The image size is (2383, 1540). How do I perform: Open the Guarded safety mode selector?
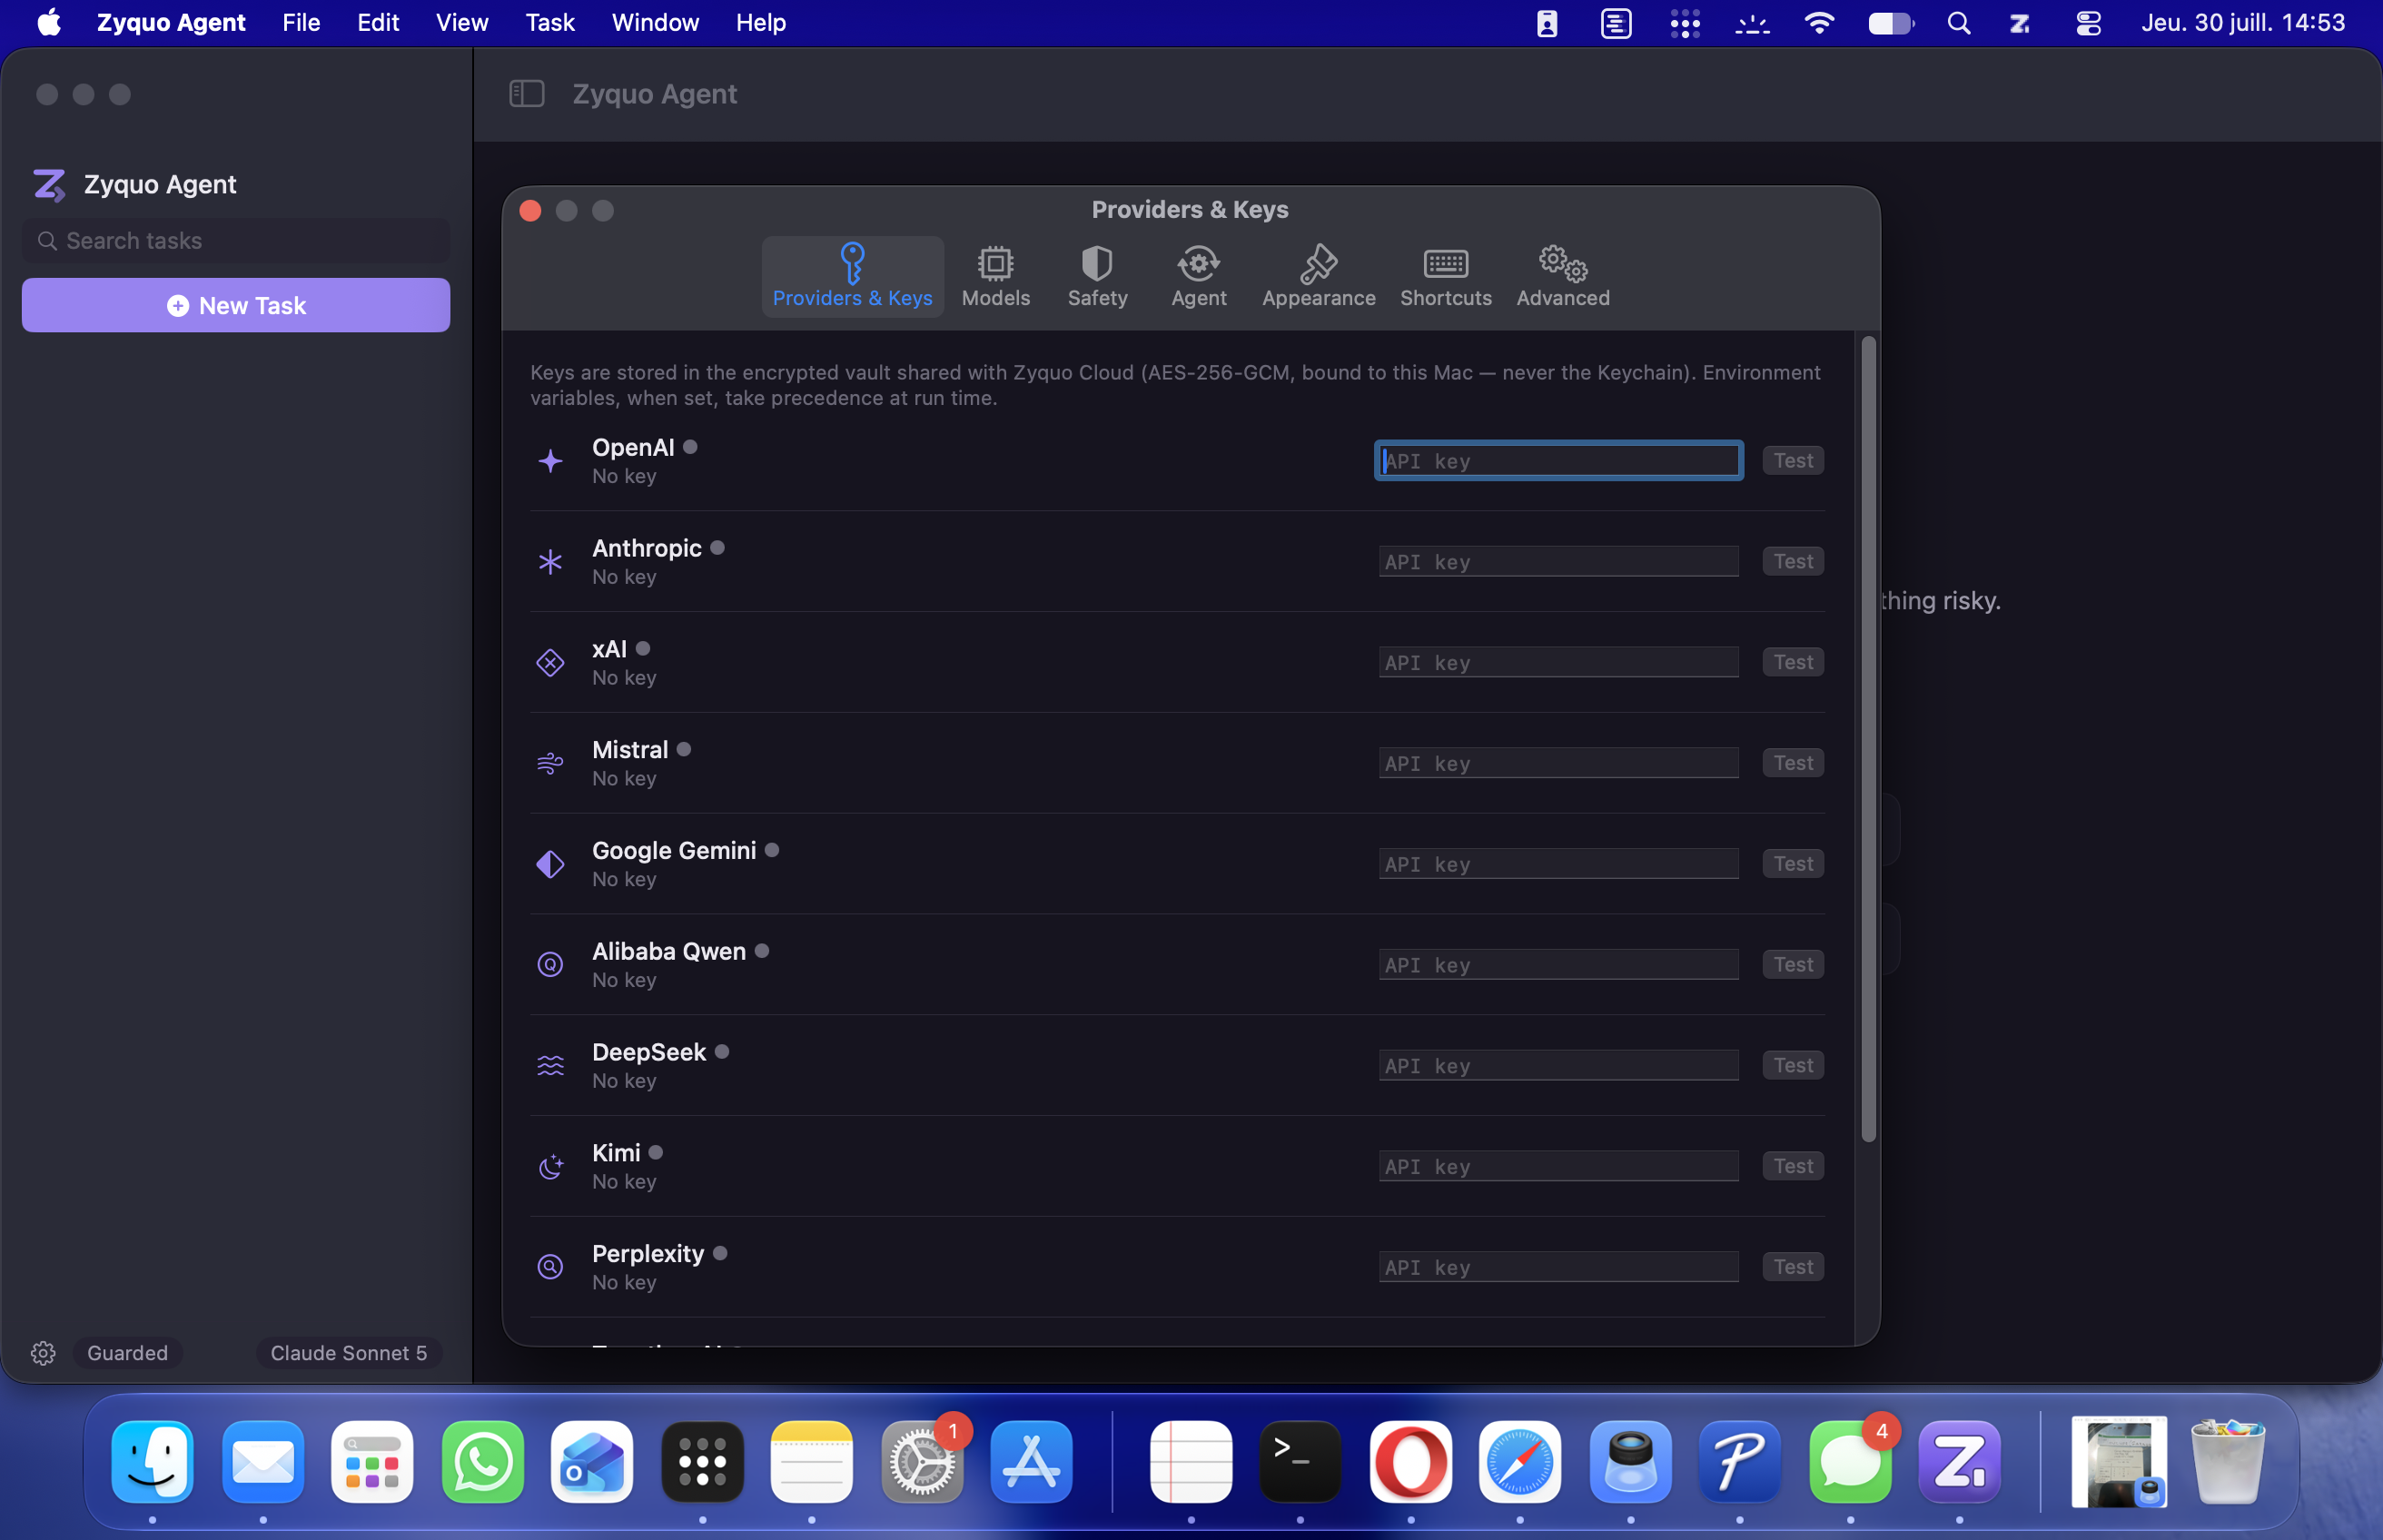click(127, 1353)
